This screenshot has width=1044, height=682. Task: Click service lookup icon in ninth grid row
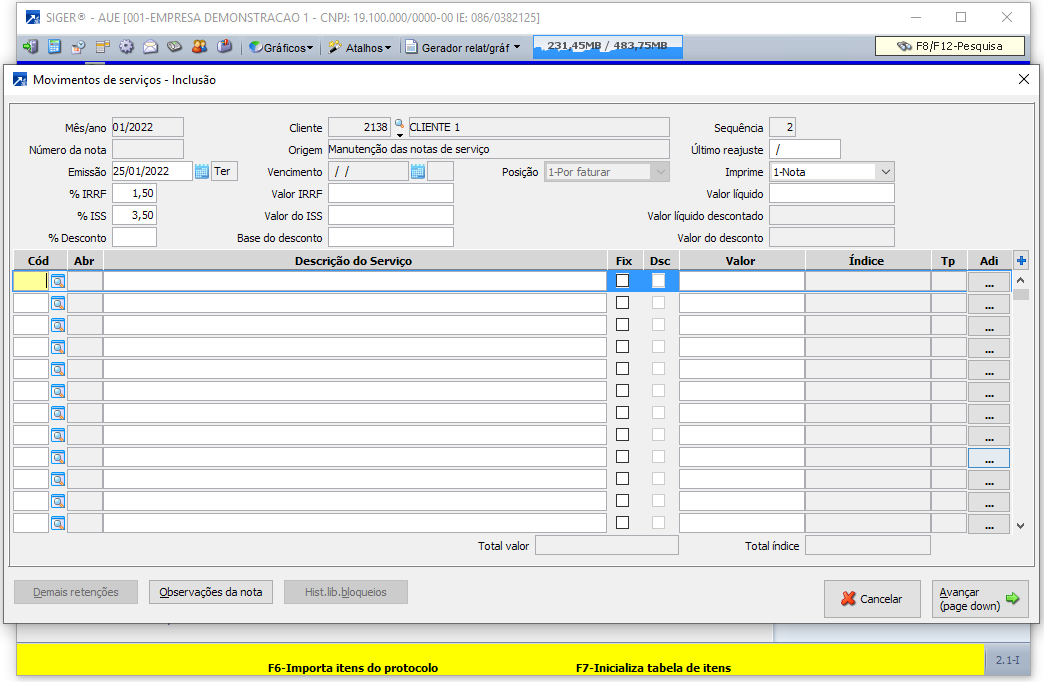click(x=58, y=458)
